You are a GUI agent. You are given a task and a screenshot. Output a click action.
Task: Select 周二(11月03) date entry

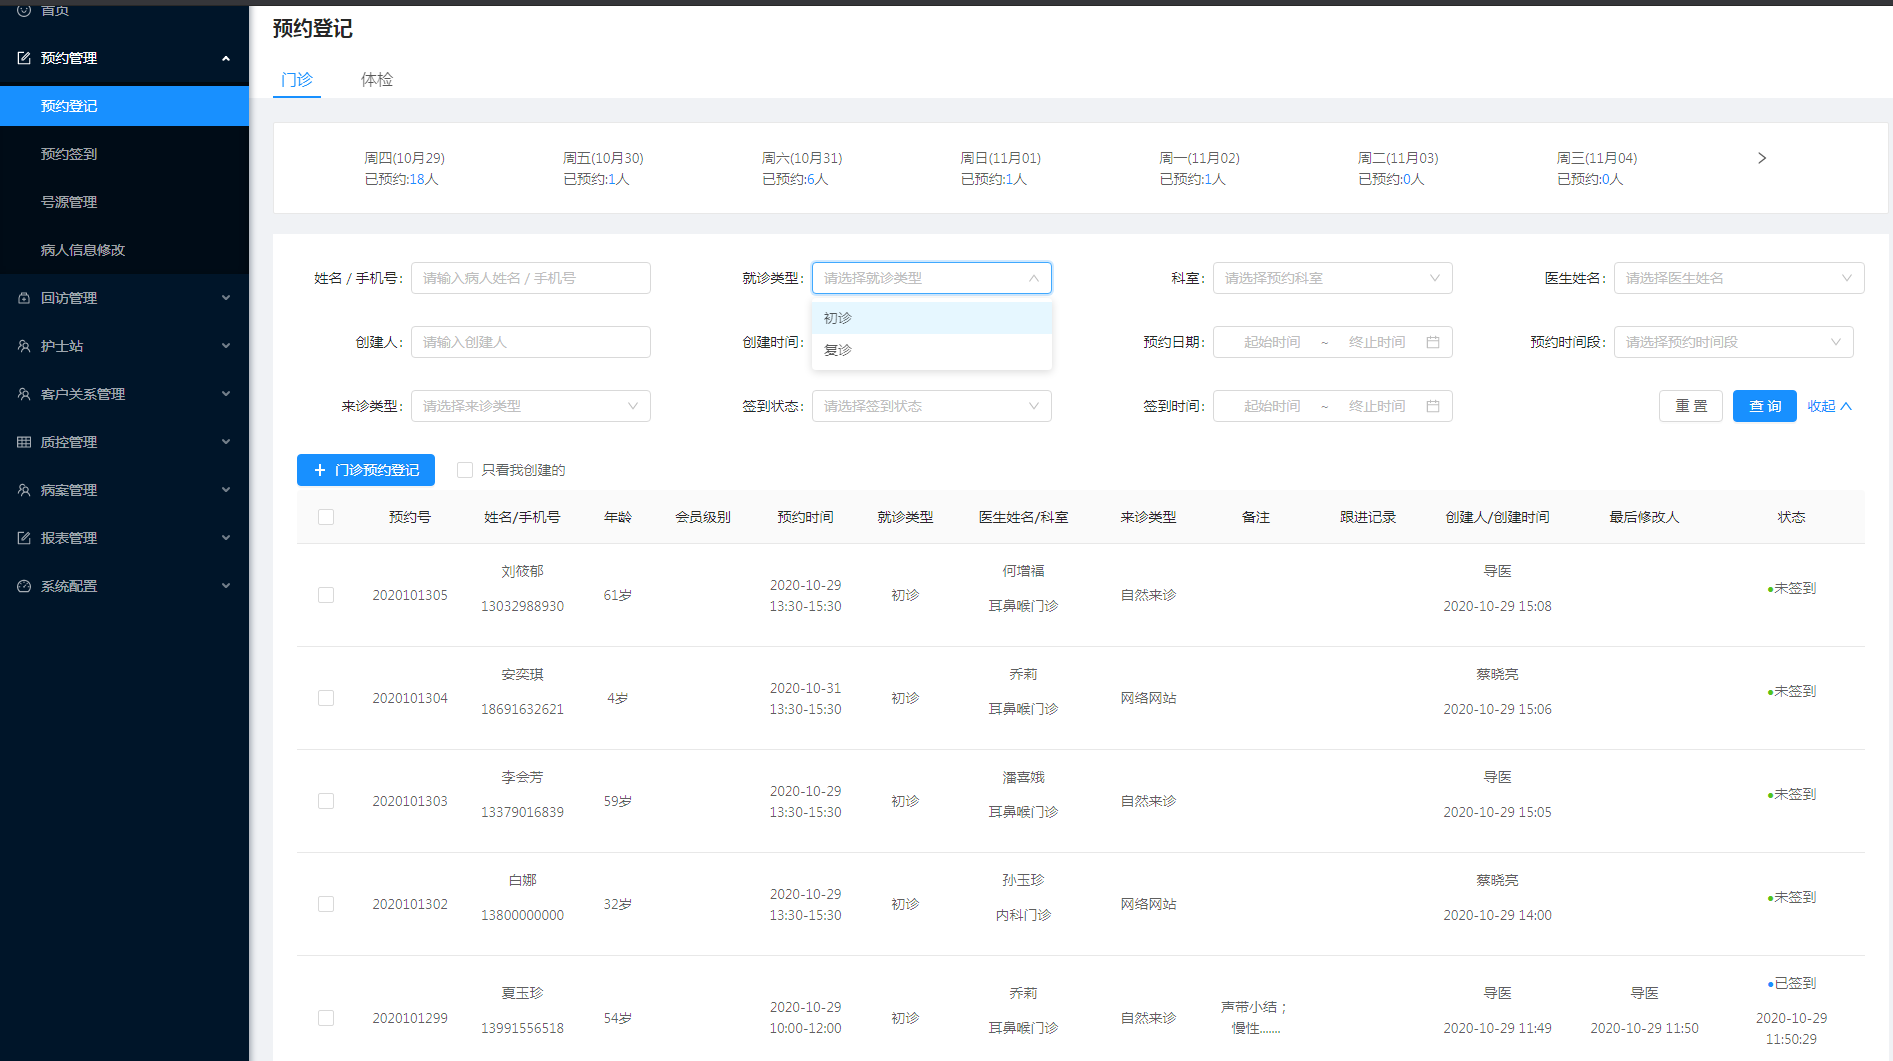click(1398, 168)
